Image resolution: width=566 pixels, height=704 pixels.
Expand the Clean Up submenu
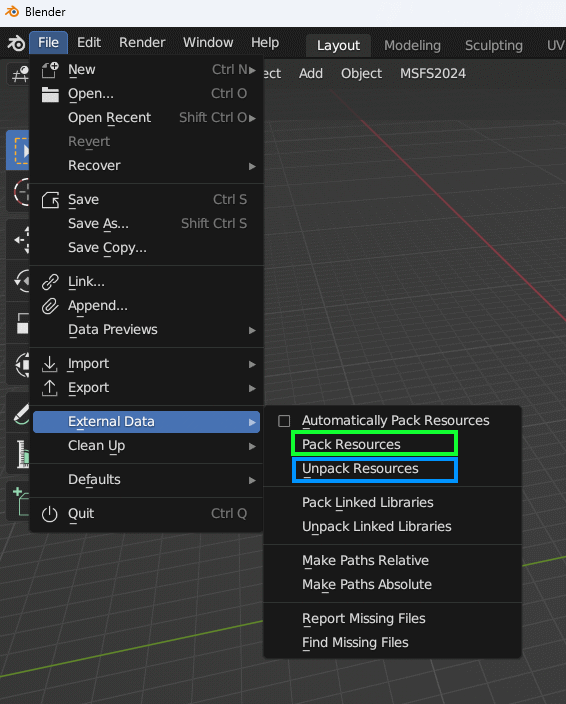(x=252, y=446)
